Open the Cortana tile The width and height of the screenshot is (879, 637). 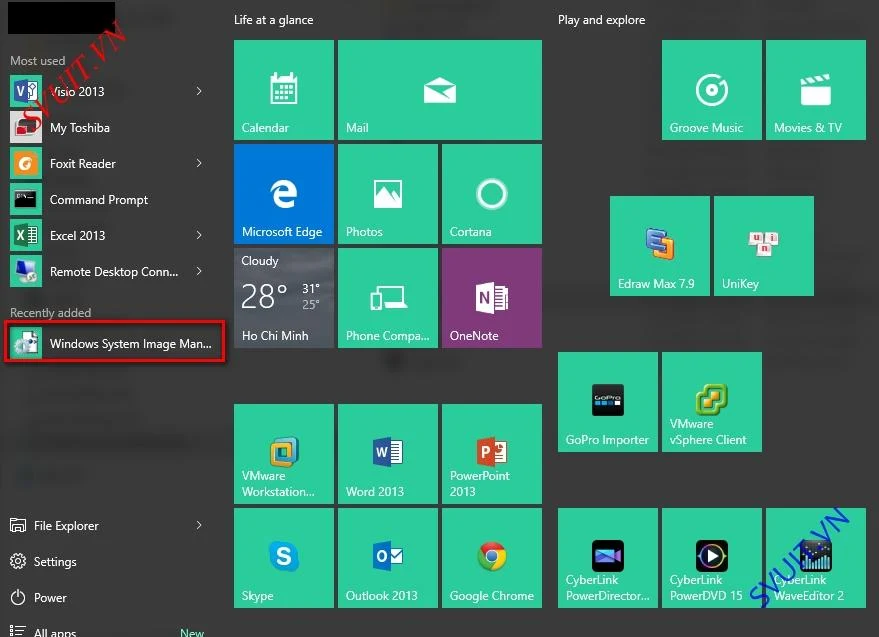[492, 194]
